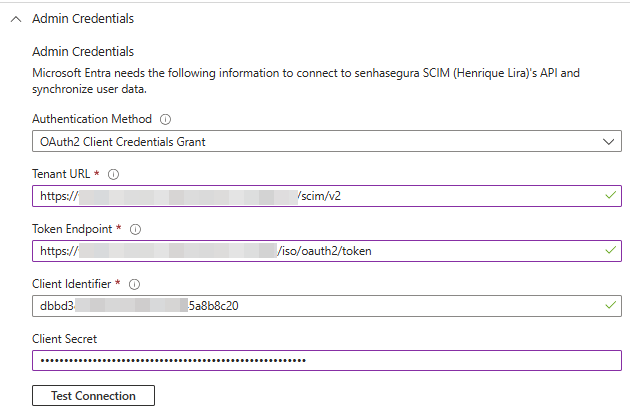Collapse section using the Admin Credentials chevron

[x=15, y=19]
